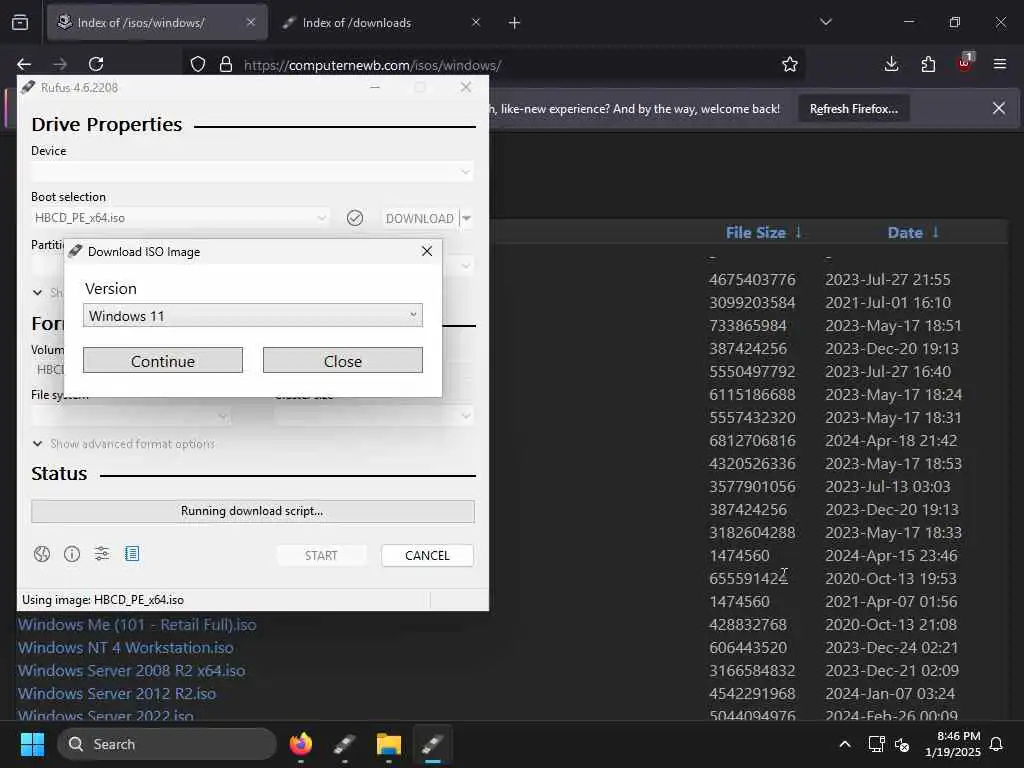
Task: Click the Windows taskbar Search box
Action: click(167, 744)
